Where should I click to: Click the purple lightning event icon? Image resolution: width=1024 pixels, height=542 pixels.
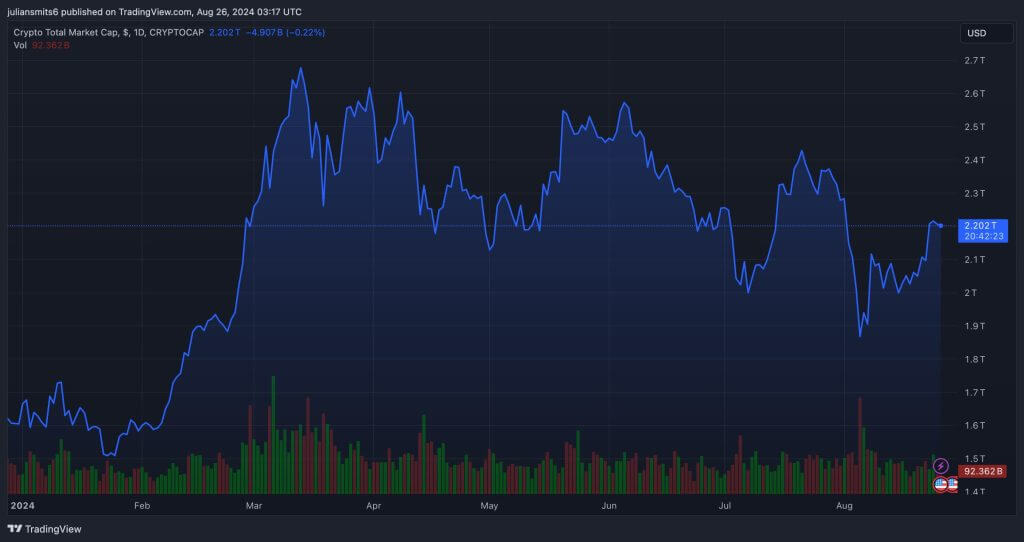point(941,466)
